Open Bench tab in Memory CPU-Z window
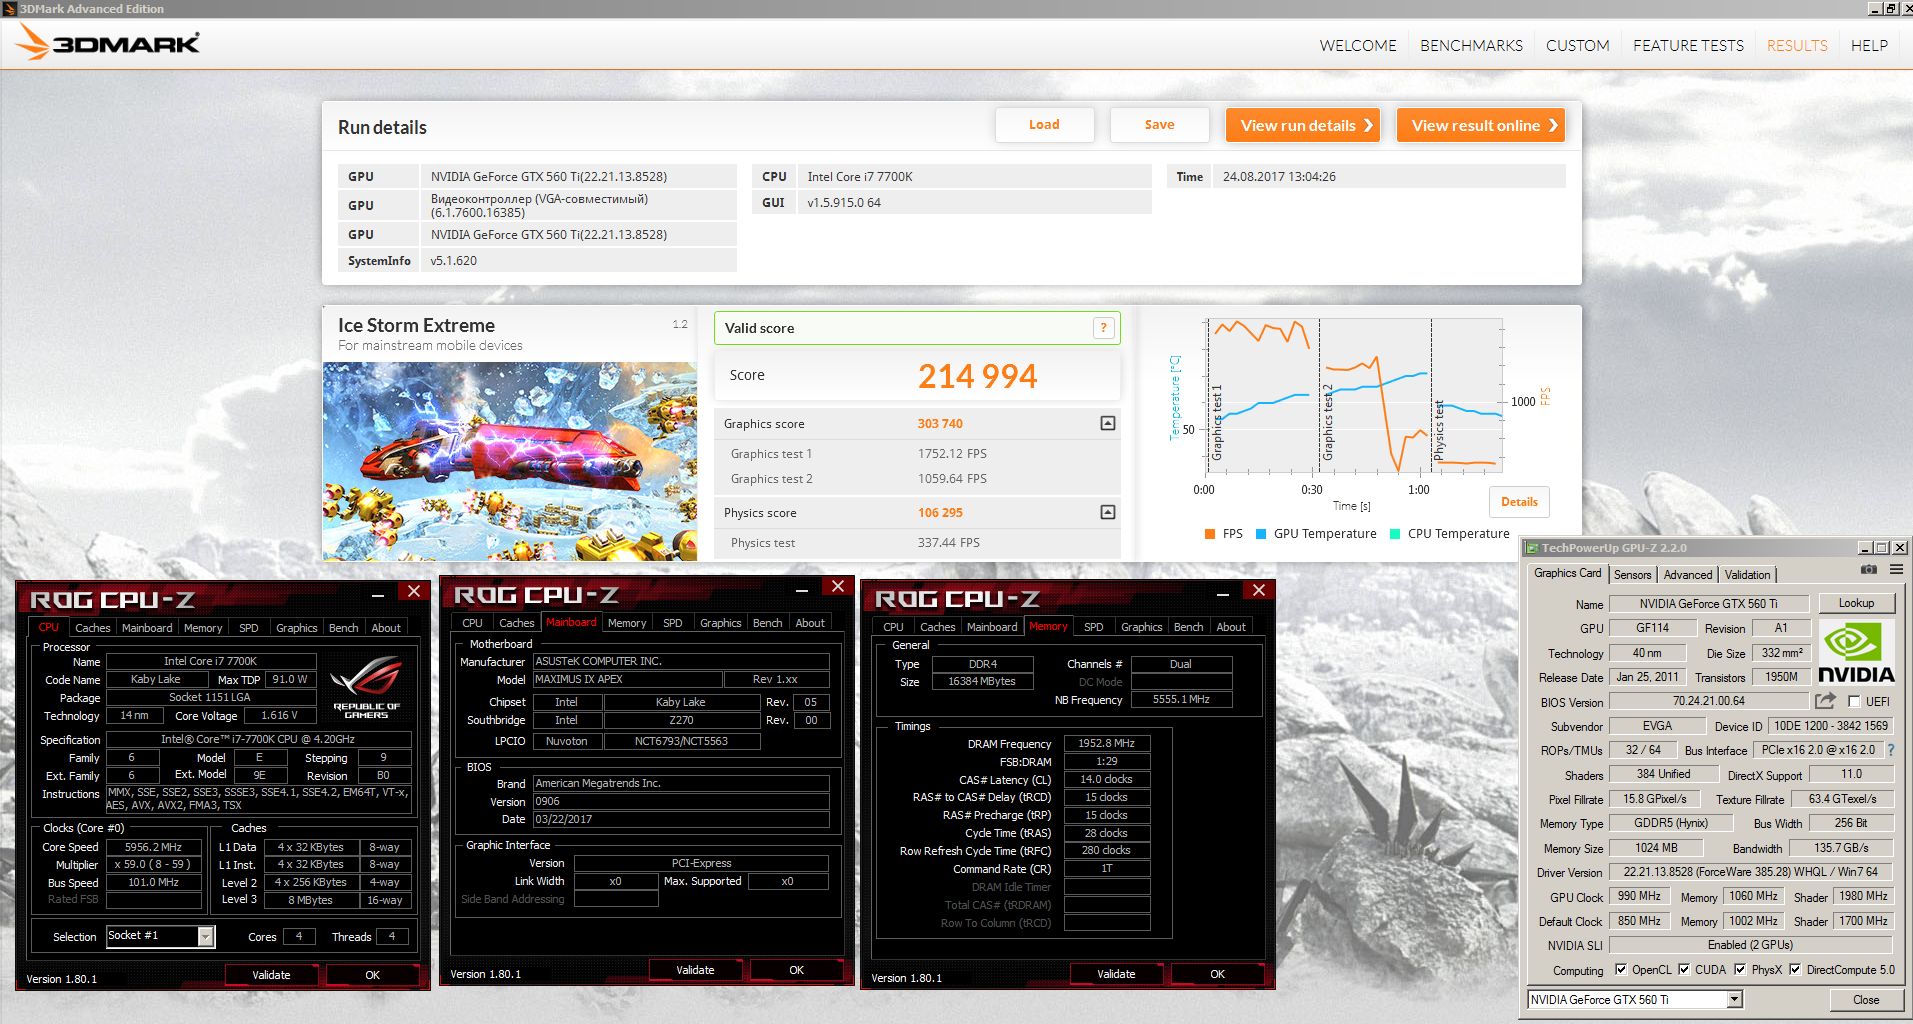This screenshot has width=1913, height=1024. coord(1188,627)
